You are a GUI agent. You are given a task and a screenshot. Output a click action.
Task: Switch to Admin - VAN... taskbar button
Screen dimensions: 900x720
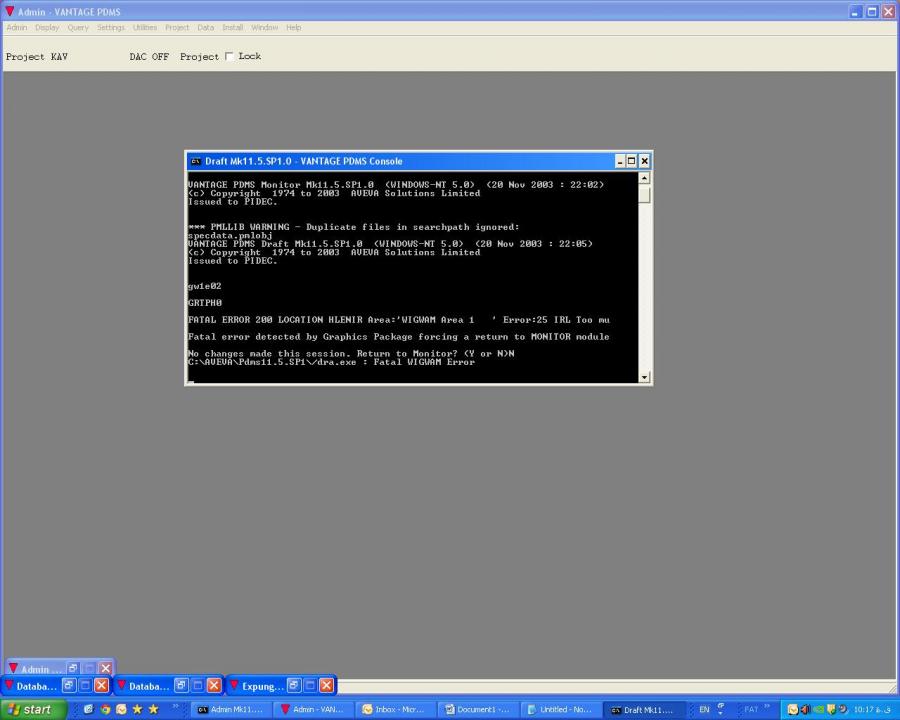(x=313, y=710)
